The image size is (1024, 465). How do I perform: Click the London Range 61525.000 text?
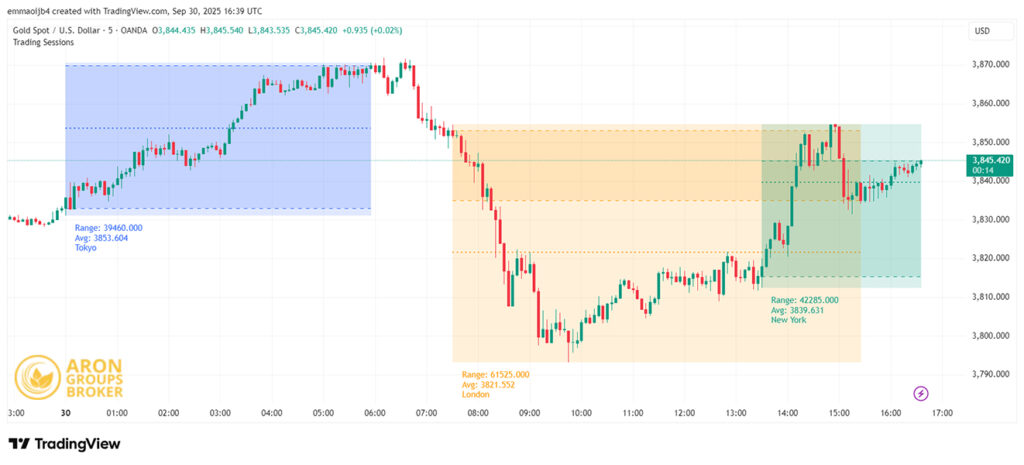click(x=496, y=374)
